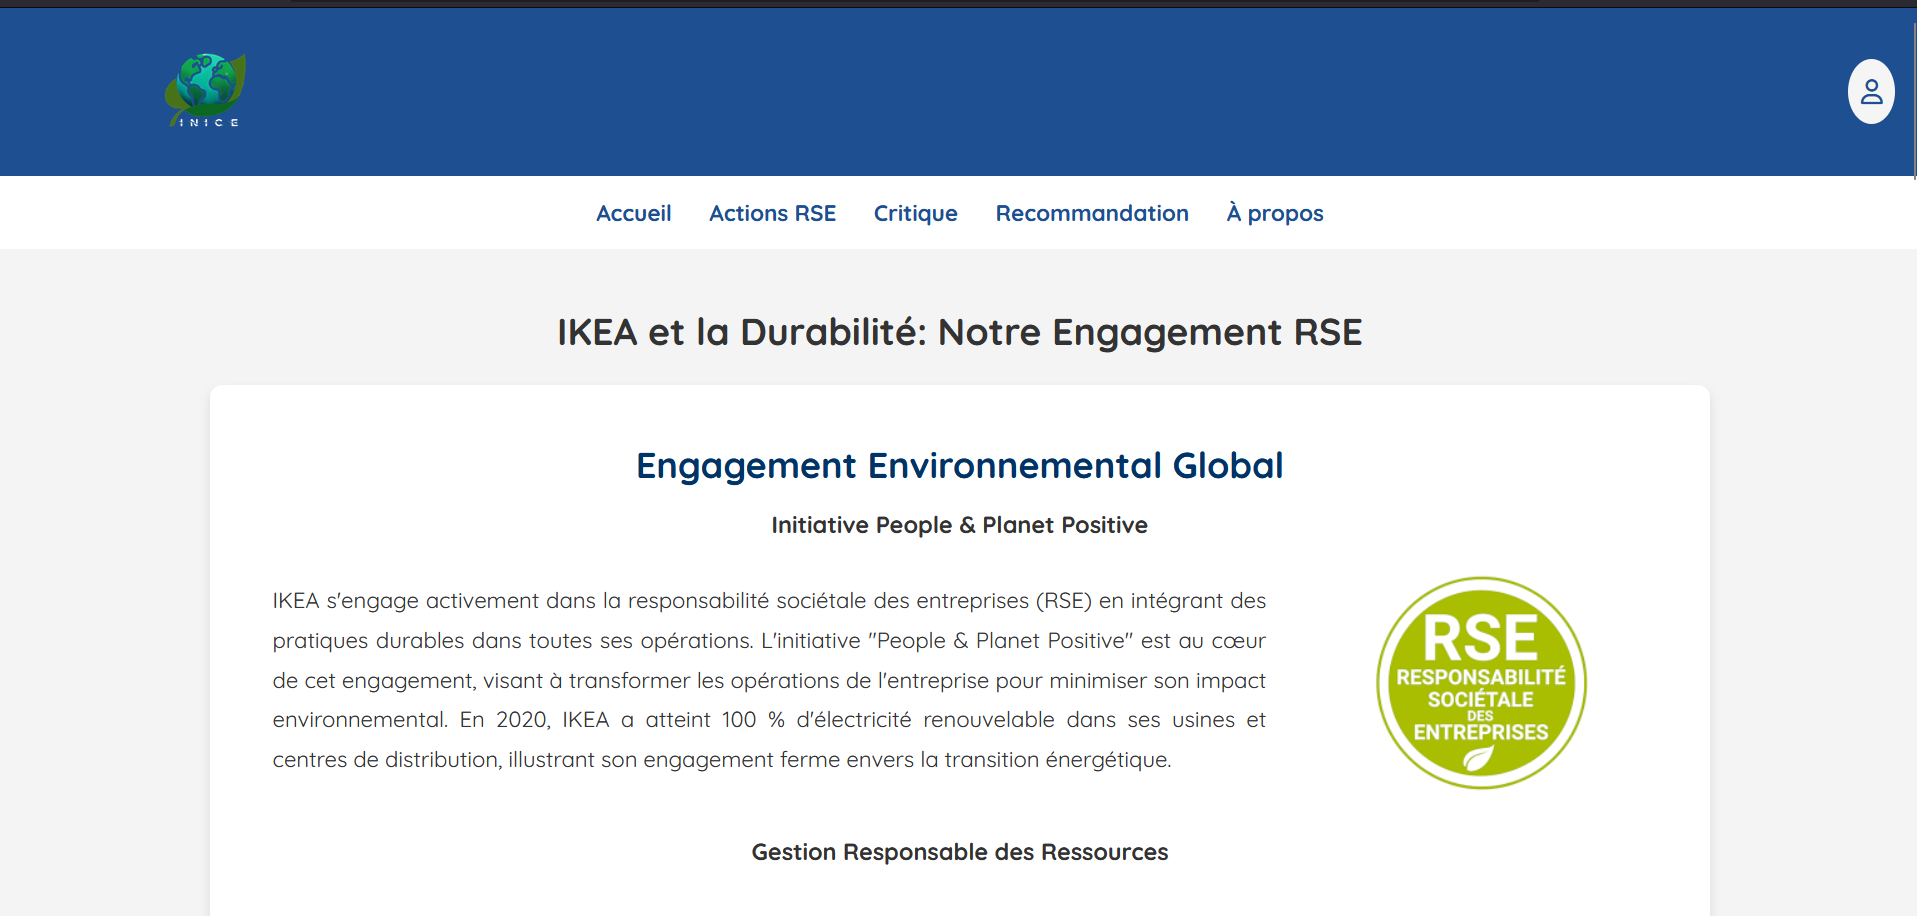1917x916 pixels.
Task: Select the Initiative People & Planet Positive subheading
Action: (959, 525)
